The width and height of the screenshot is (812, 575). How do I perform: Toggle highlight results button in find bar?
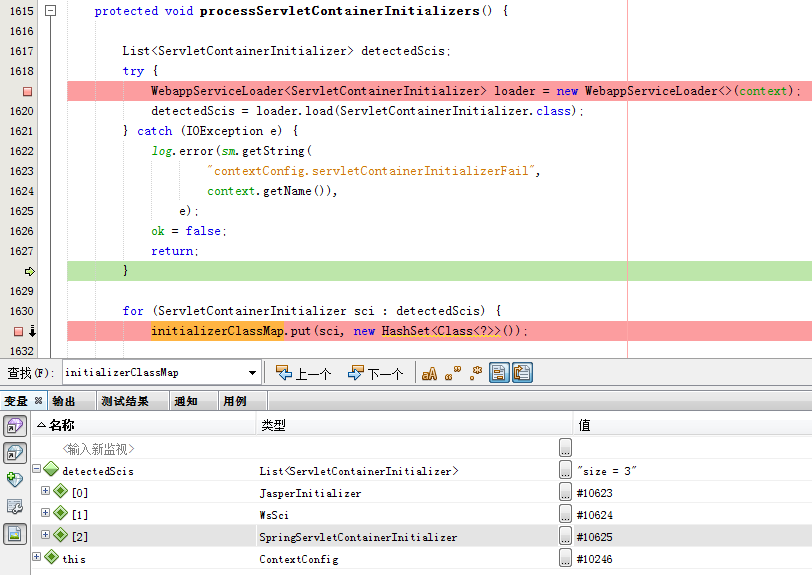(499, 373)
